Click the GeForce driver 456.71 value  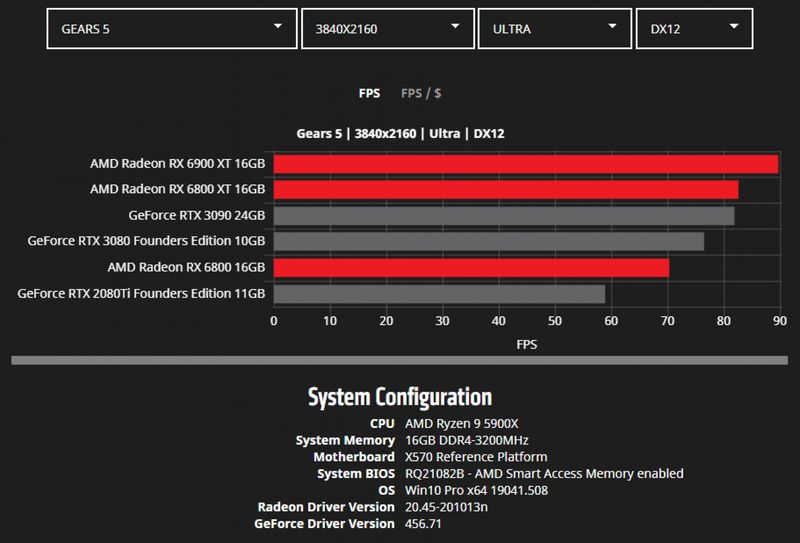(x=423, y=524)
